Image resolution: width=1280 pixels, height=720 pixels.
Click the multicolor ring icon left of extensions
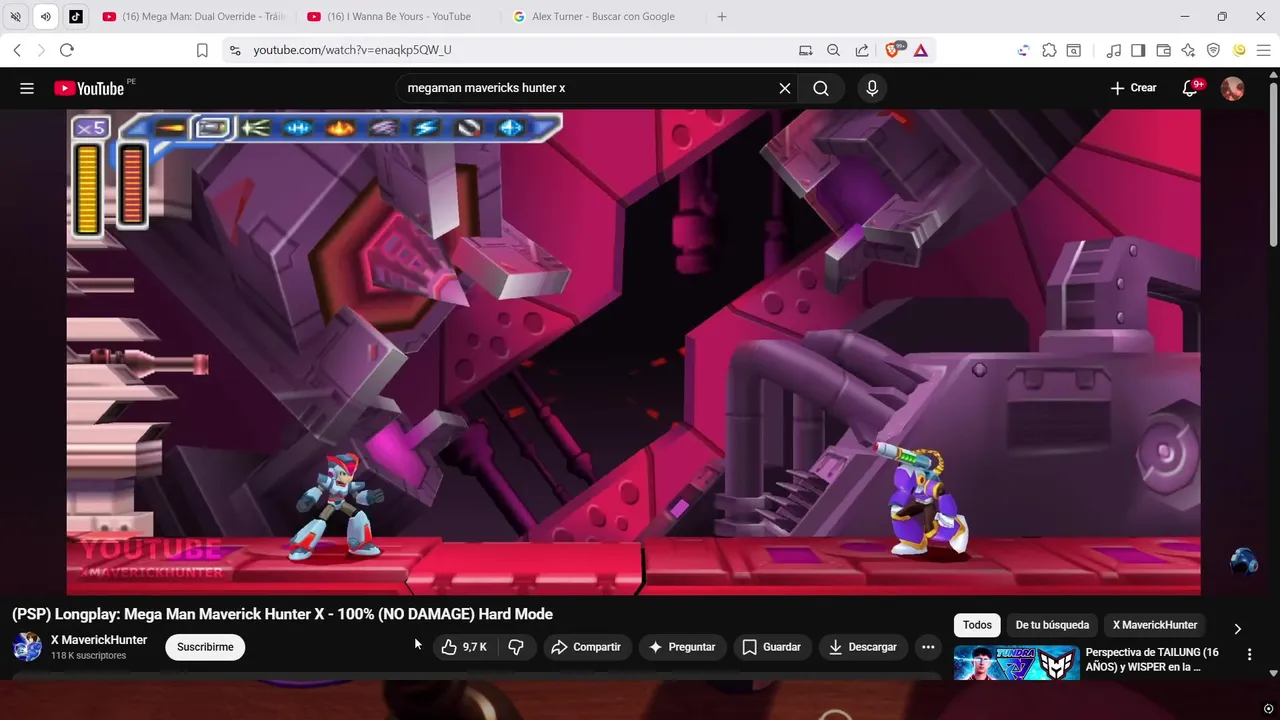coord(1023,50)
